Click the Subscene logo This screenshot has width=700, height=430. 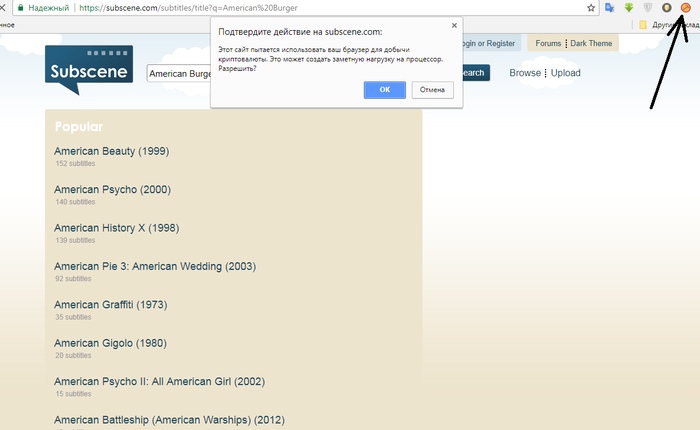(89, 69)
